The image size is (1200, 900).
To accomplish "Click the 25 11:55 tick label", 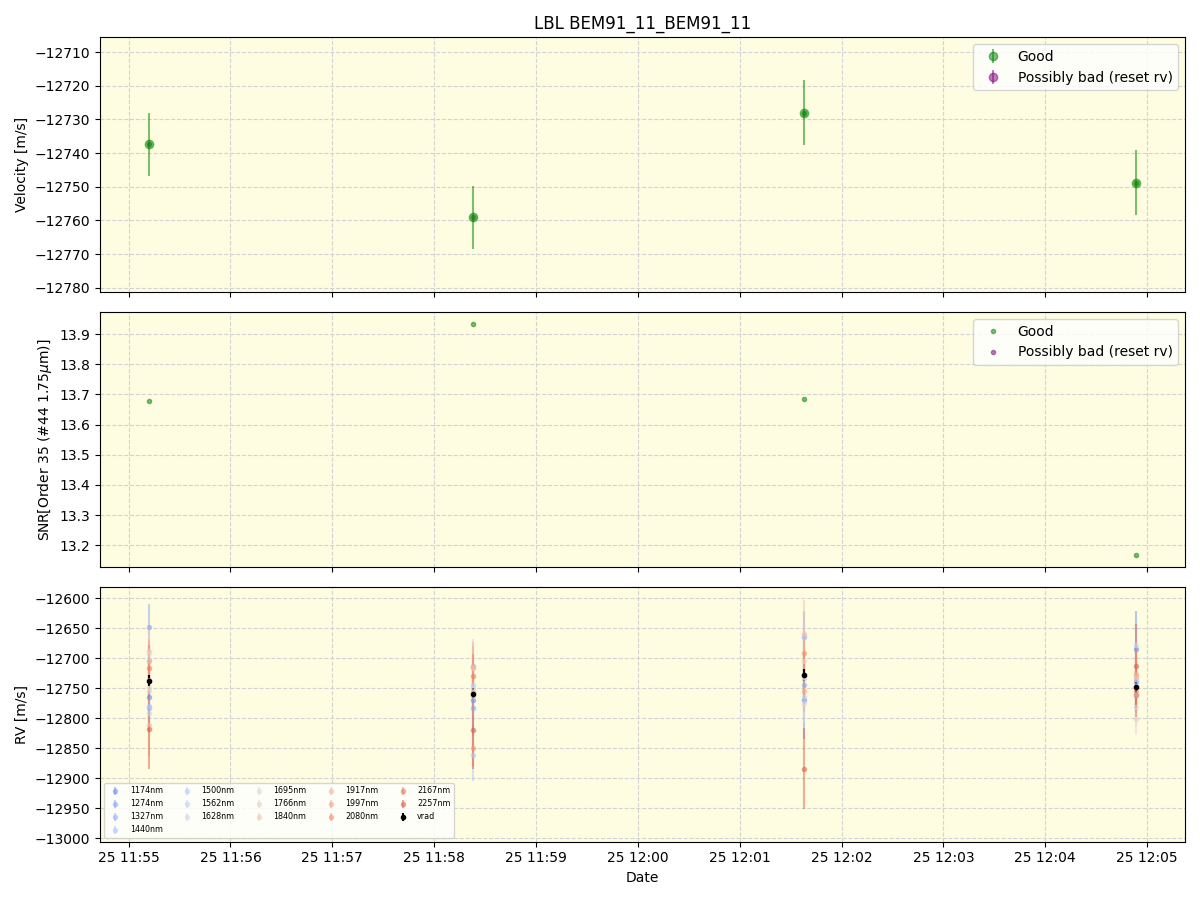I will 129,857.
